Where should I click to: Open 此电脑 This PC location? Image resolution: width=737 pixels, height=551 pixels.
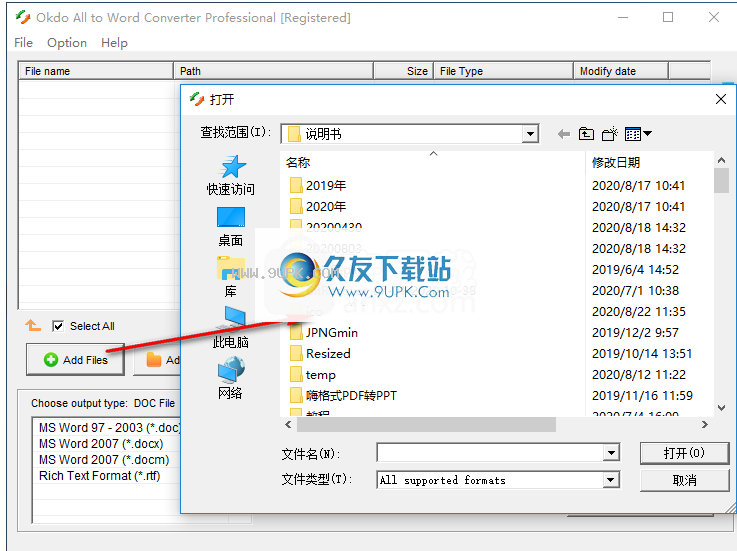[230, 328]
